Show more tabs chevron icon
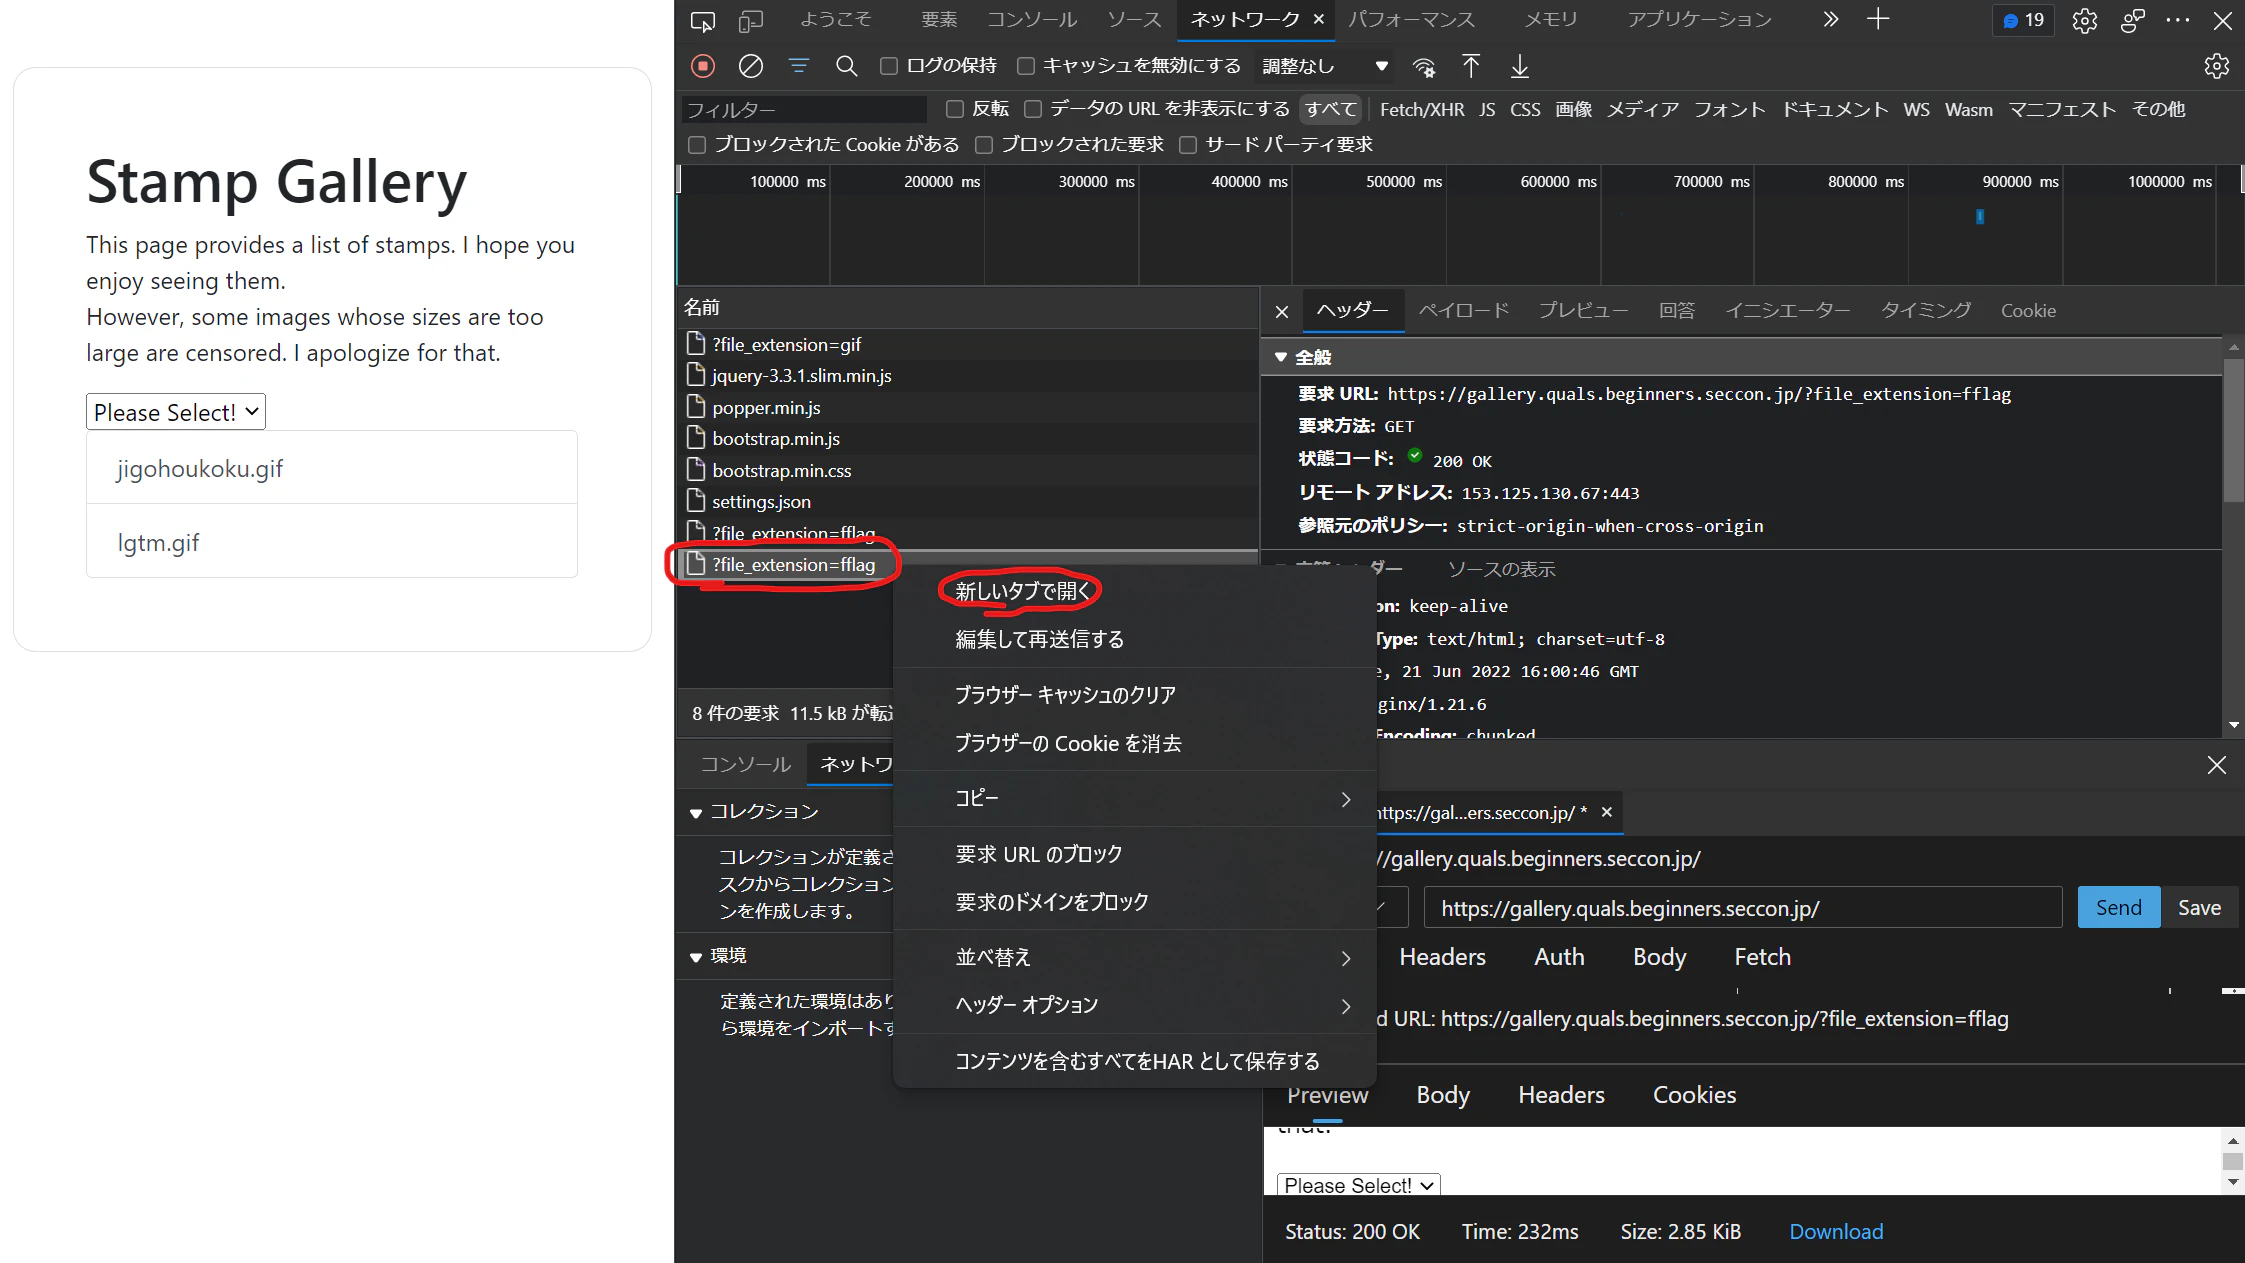This screenshot has width=2245, height=1263. click(1830, 19)
